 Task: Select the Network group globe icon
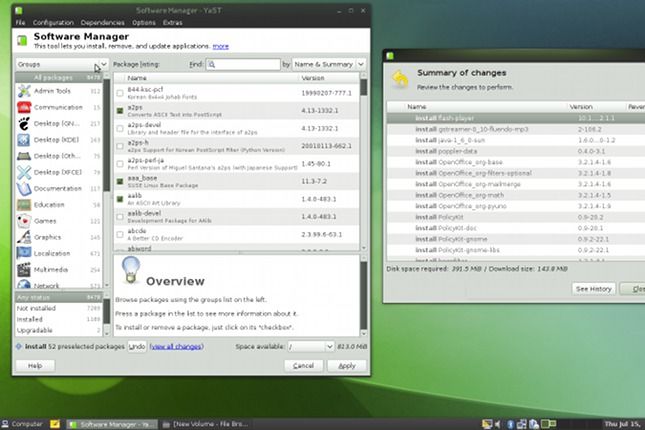coord(24,284)
